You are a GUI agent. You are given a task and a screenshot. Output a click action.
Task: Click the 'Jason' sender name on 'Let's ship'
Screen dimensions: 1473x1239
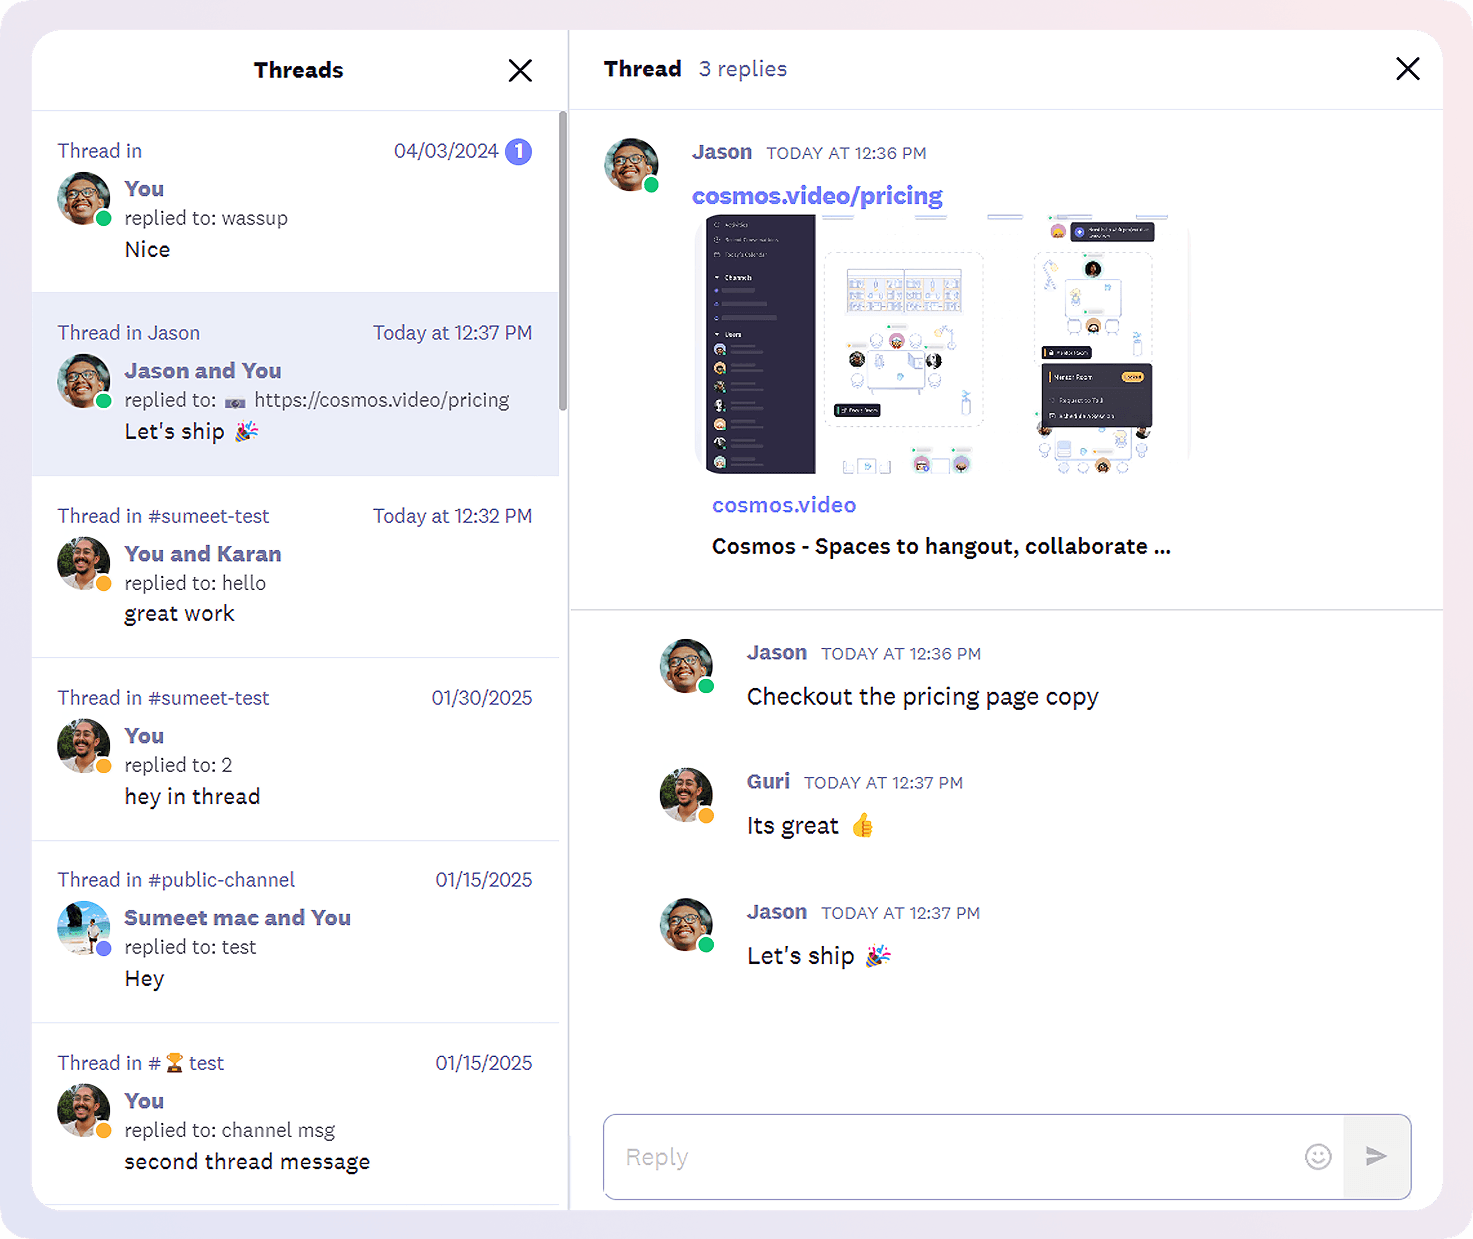coord(776,913)
